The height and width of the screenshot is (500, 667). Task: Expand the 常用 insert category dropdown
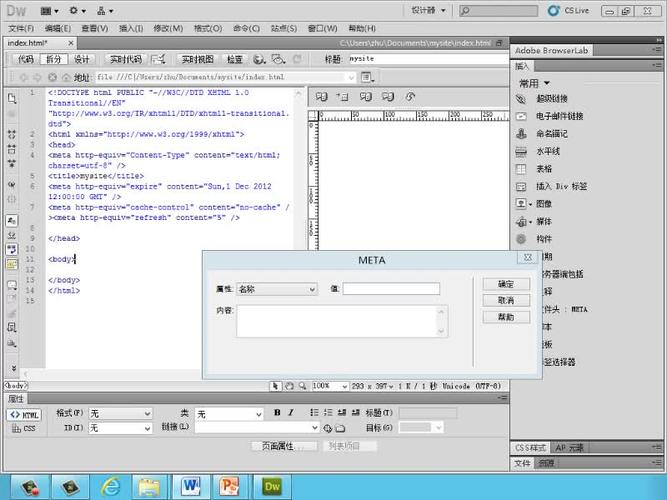click(541, 83)
